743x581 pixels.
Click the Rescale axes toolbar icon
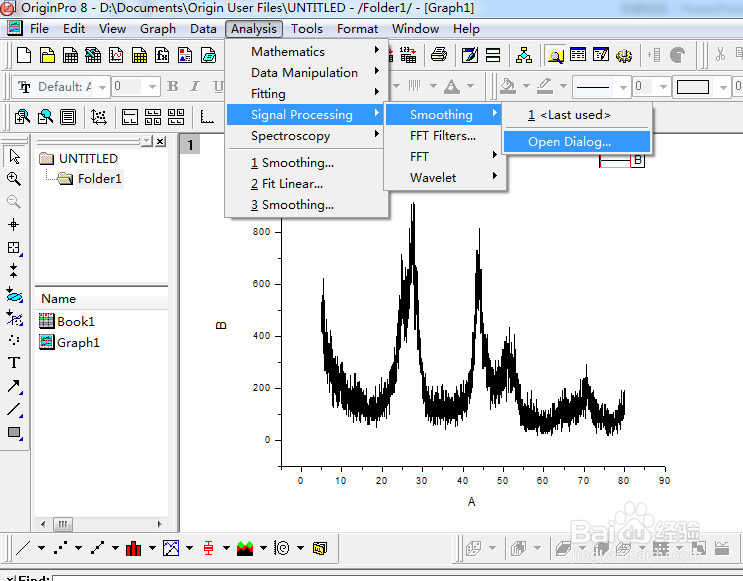[x=99, y=117]
